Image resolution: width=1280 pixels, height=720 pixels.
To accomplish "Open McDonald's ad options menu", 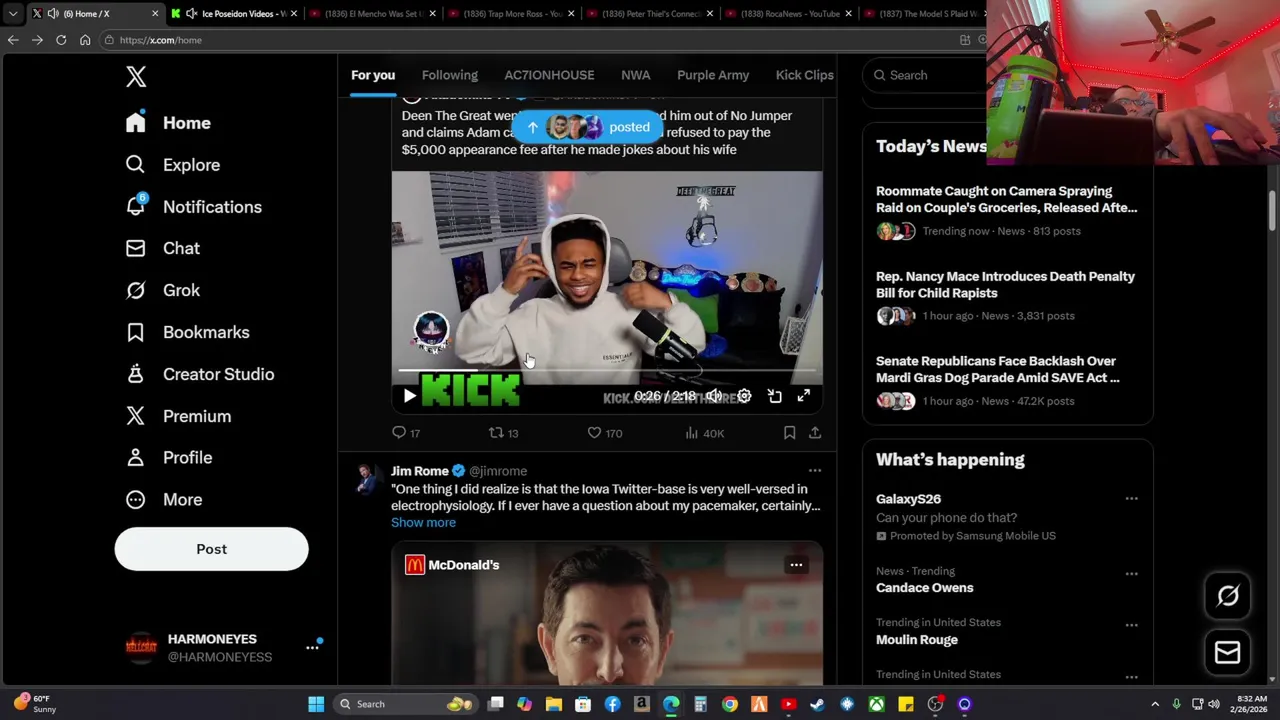I will pyautogui.click(x=796, y=565).
